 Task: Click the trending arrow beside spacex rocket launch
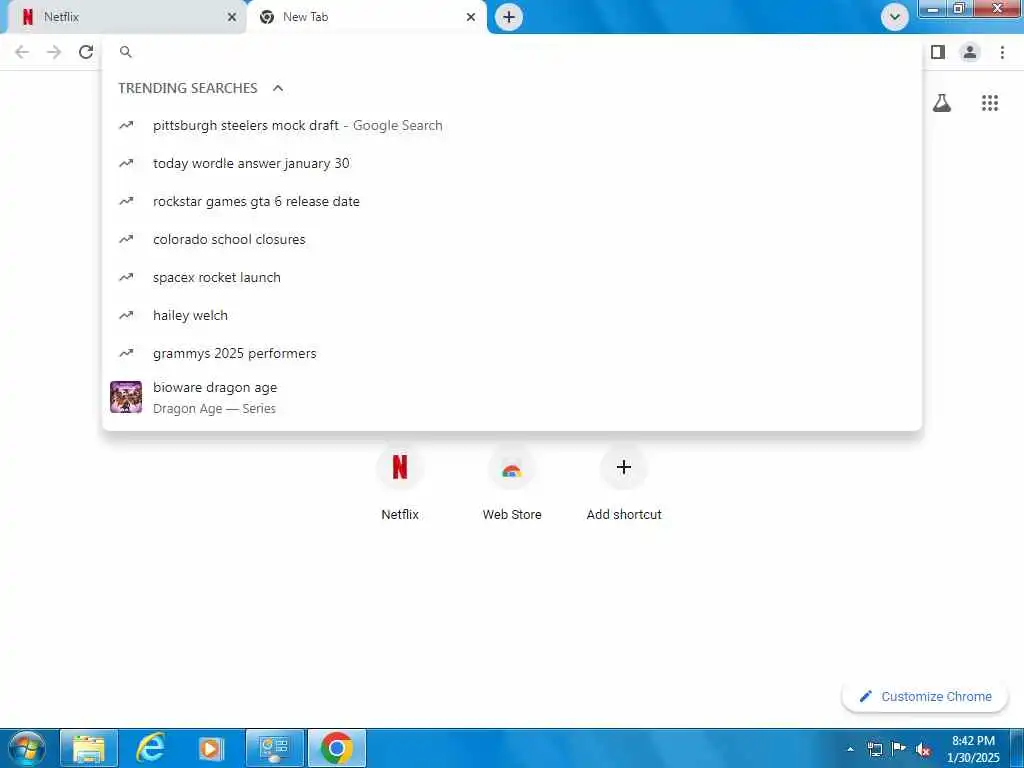click(126, 277)
